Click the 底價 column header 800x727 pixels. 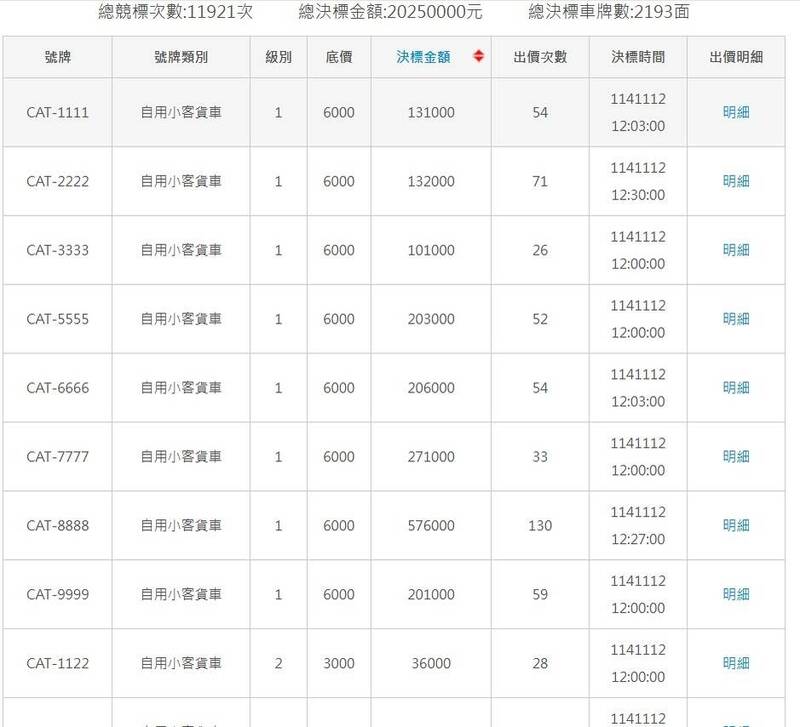click(339, 57)
